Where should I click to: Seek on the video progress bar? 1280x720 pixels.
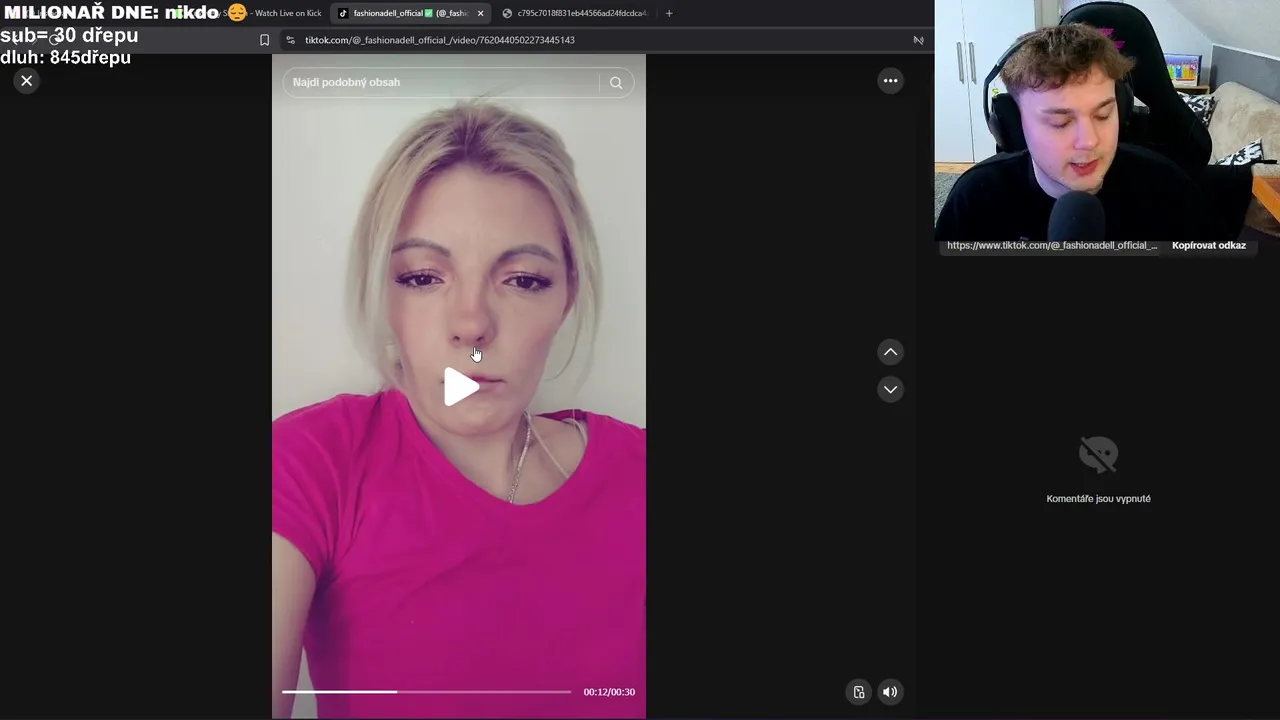tap(426, 692)
